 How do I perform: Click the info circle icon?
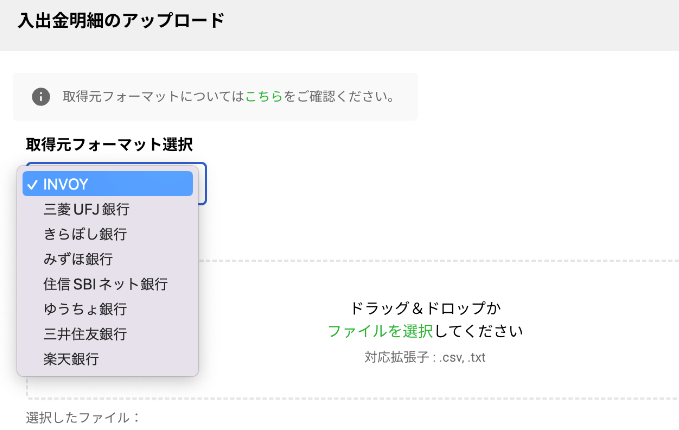click(x=41, y=97)
